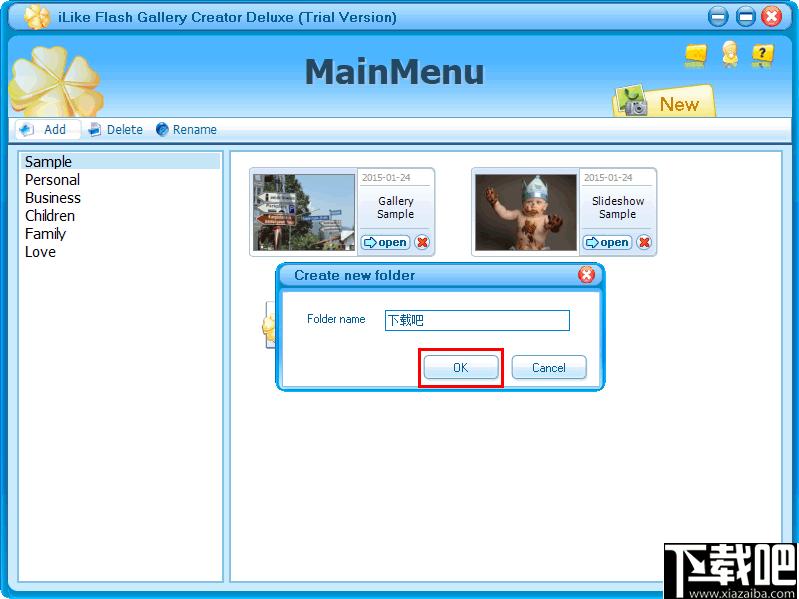Select the Sample folder in list
Screen dimensions: 799x599
tap(121, 161)
